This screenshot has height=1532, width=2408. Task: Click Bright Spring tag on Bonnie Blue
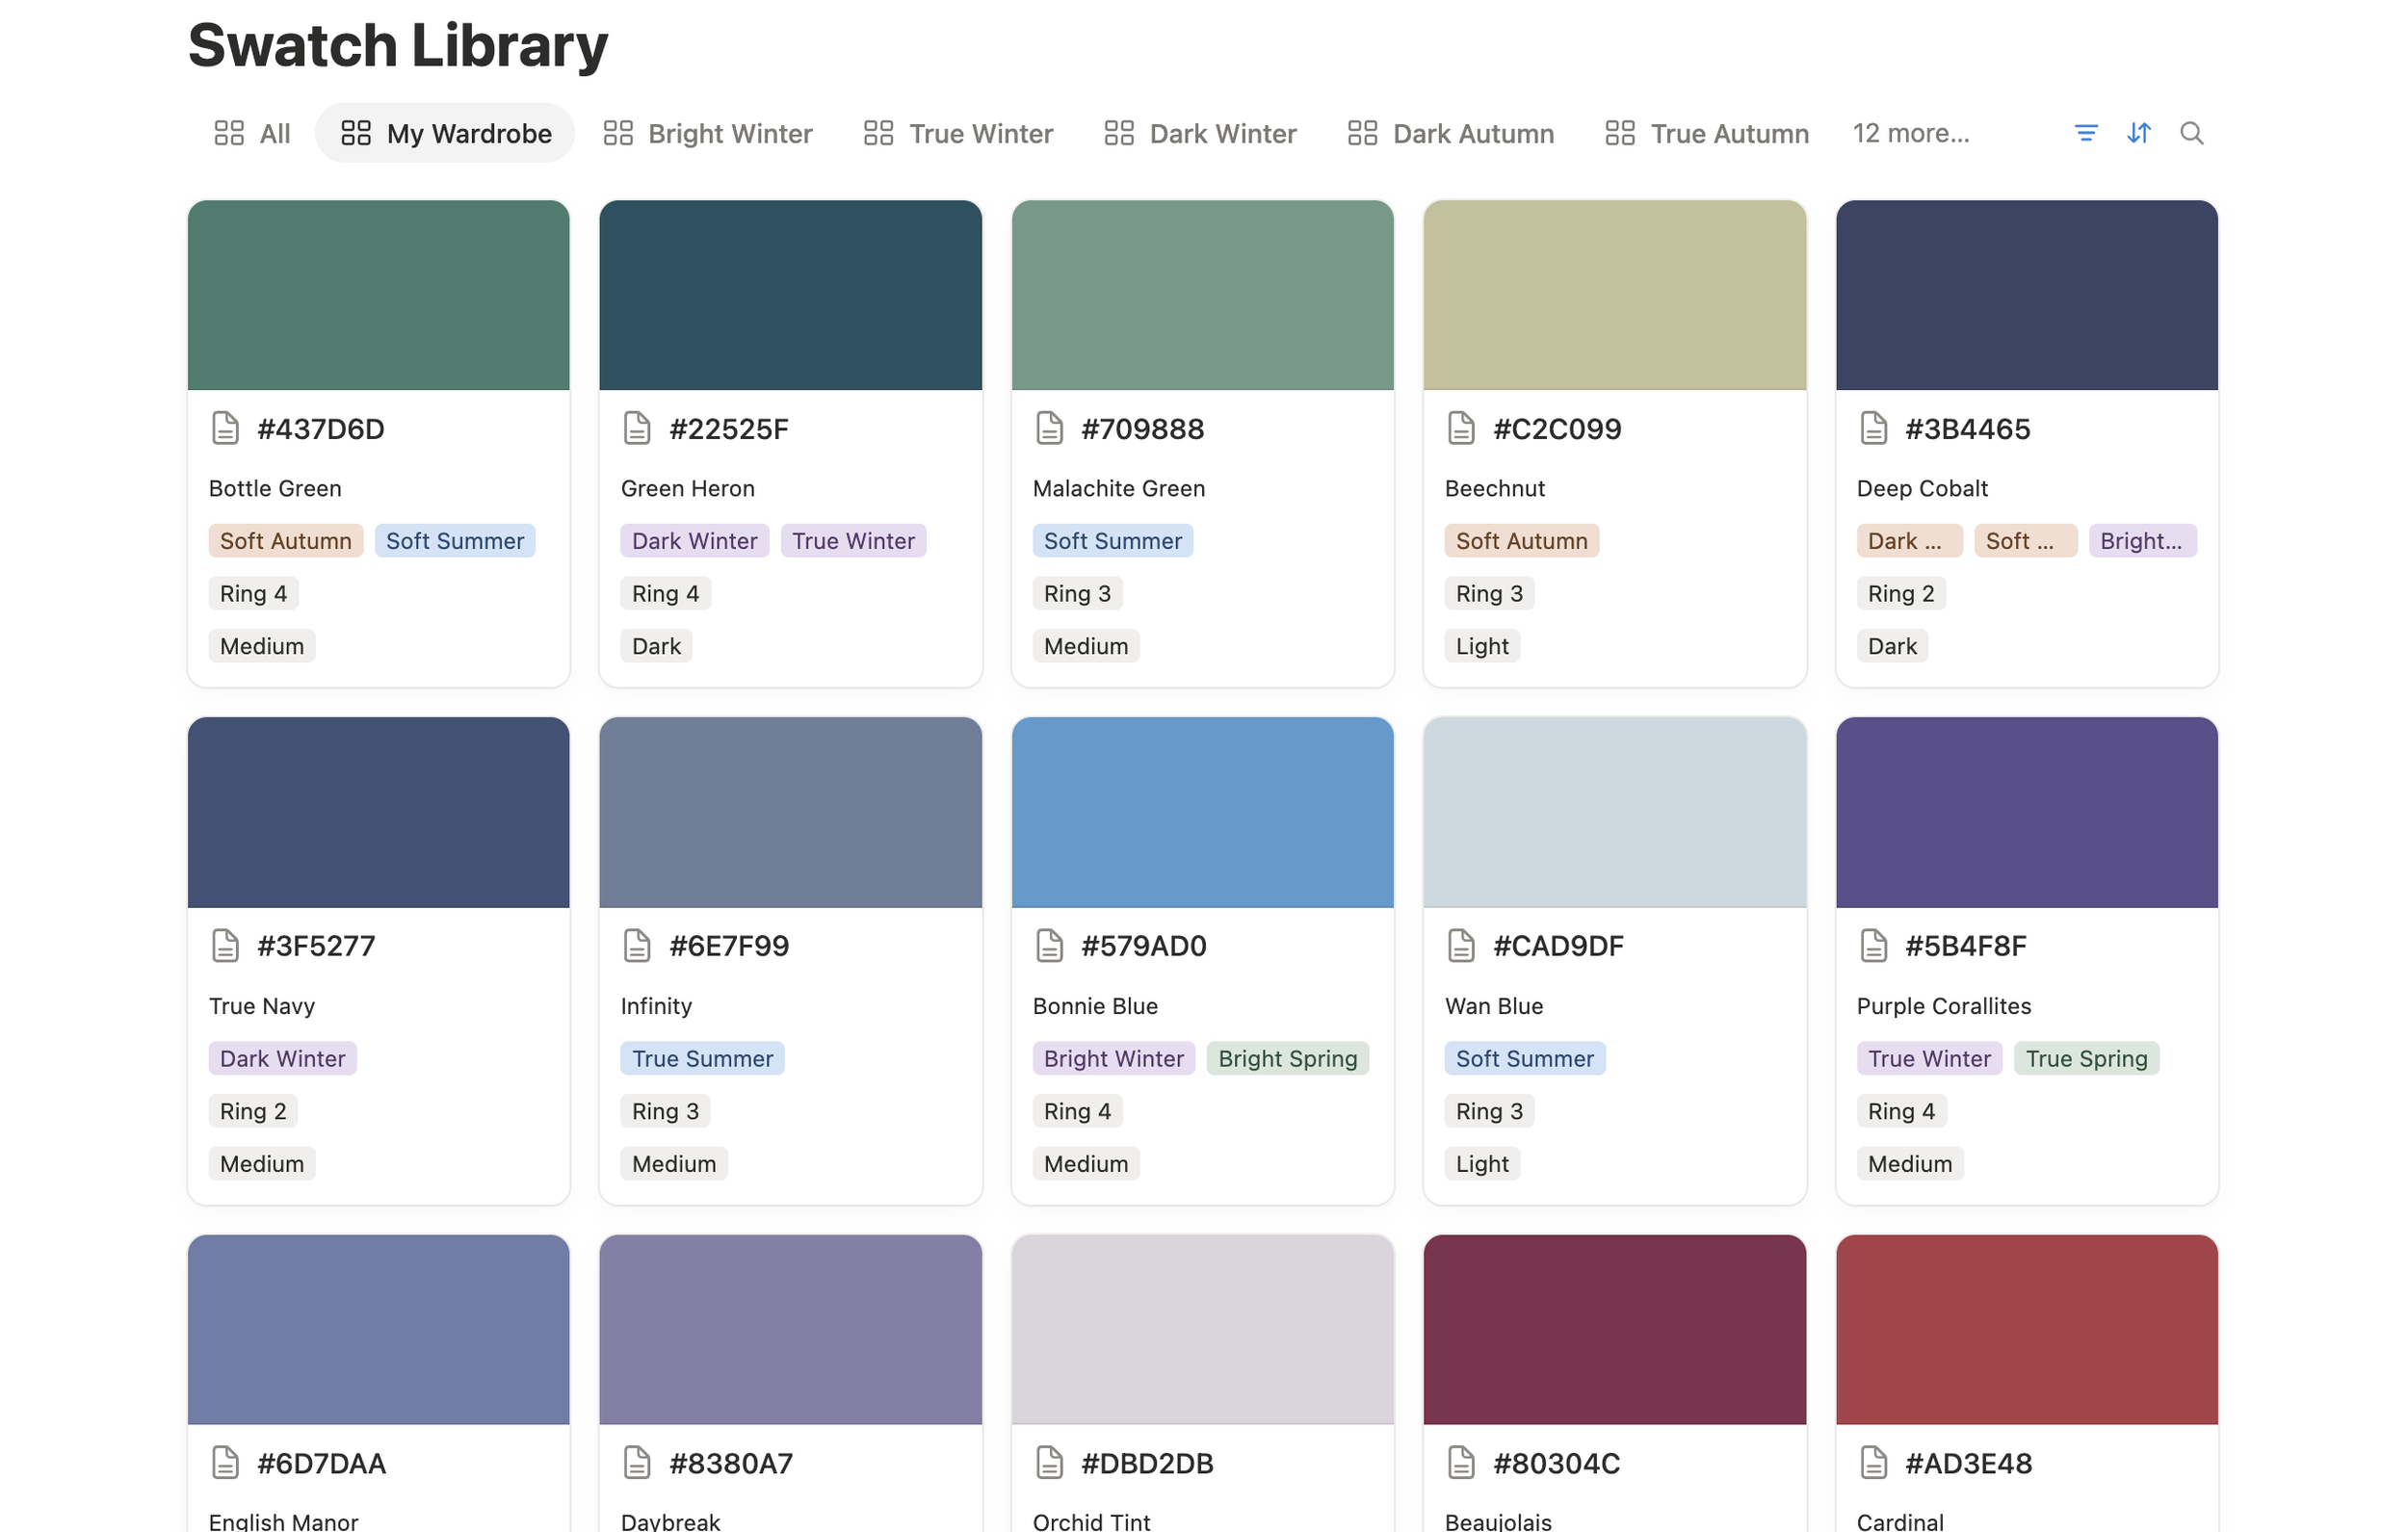coord(1288,1058)
